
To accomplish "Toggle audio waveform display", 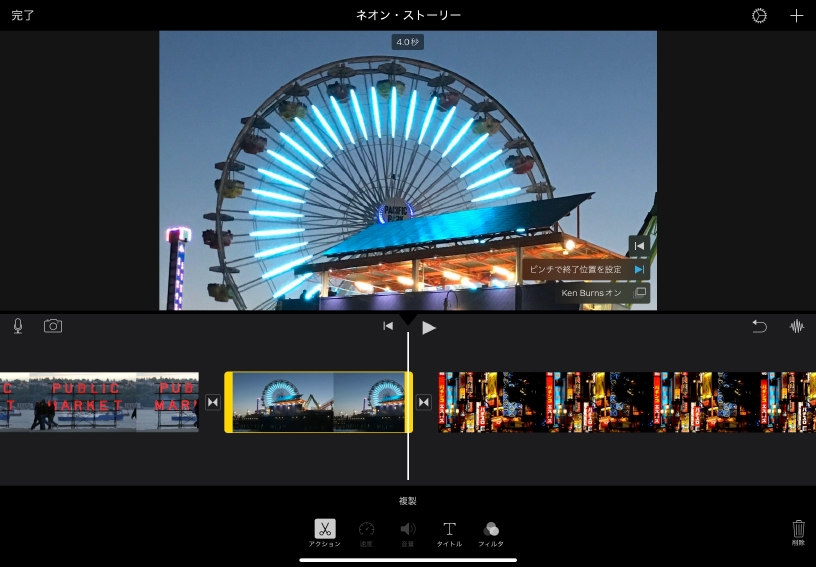I will click(797, 326).
